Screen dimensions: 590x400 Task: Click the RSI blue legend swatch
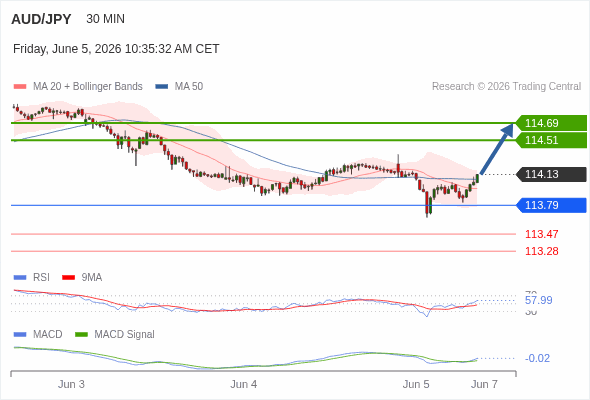[x=20, y=278]
